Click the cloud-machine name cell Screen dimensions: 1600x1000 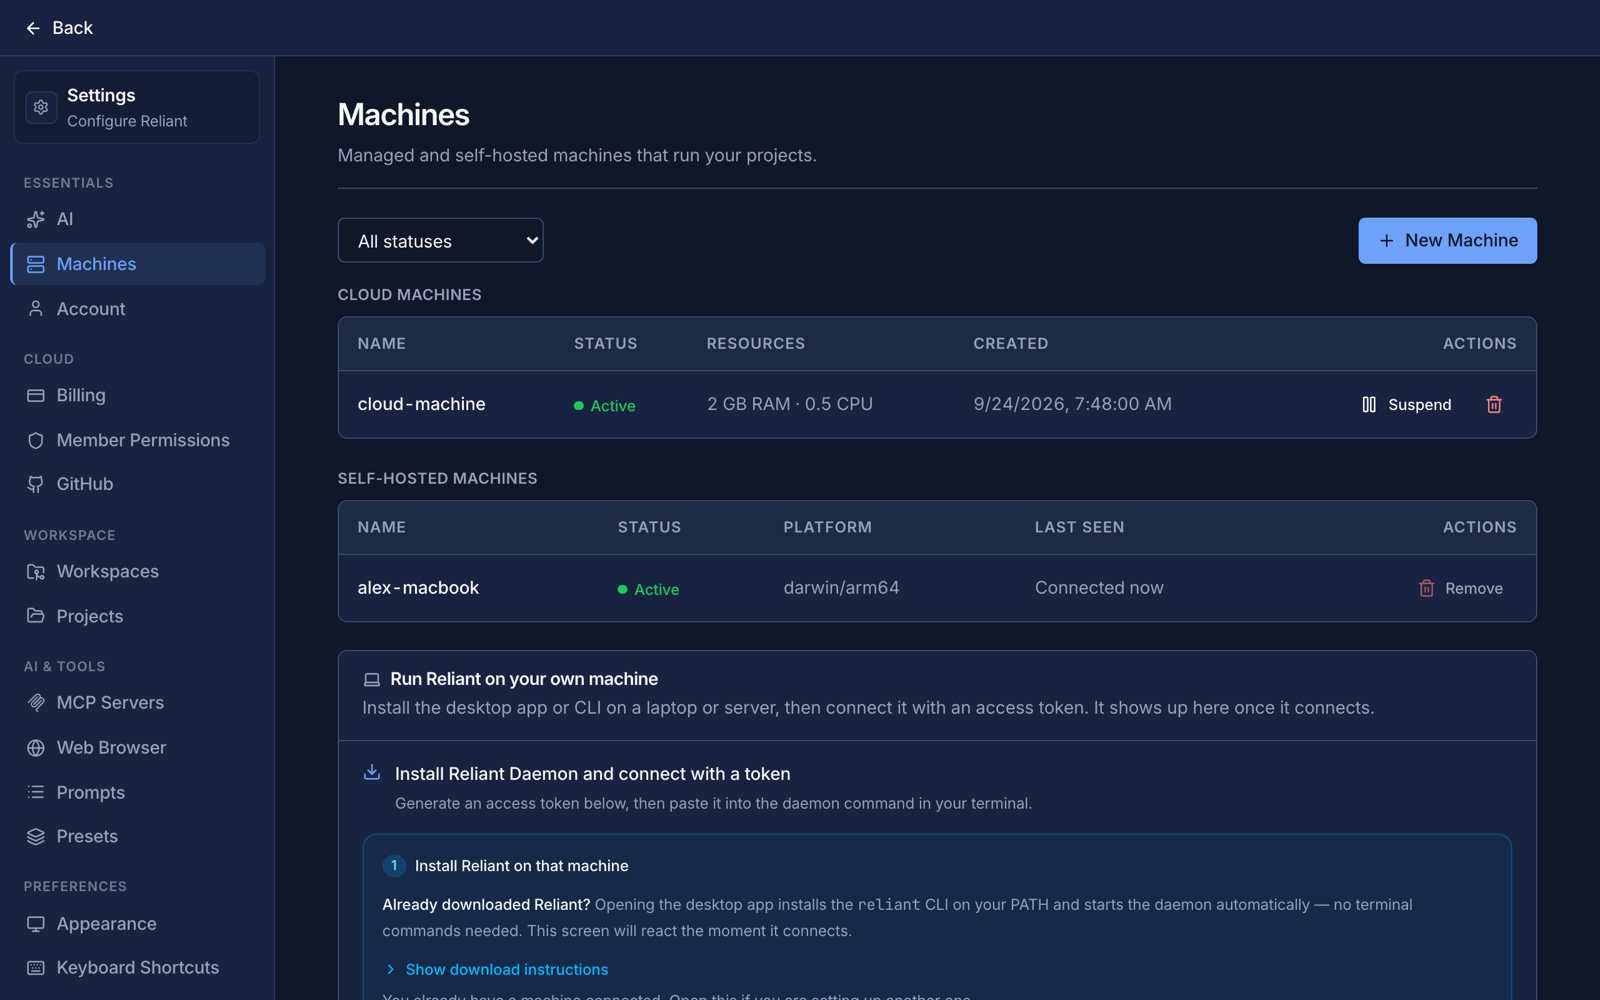coord(421,404)
